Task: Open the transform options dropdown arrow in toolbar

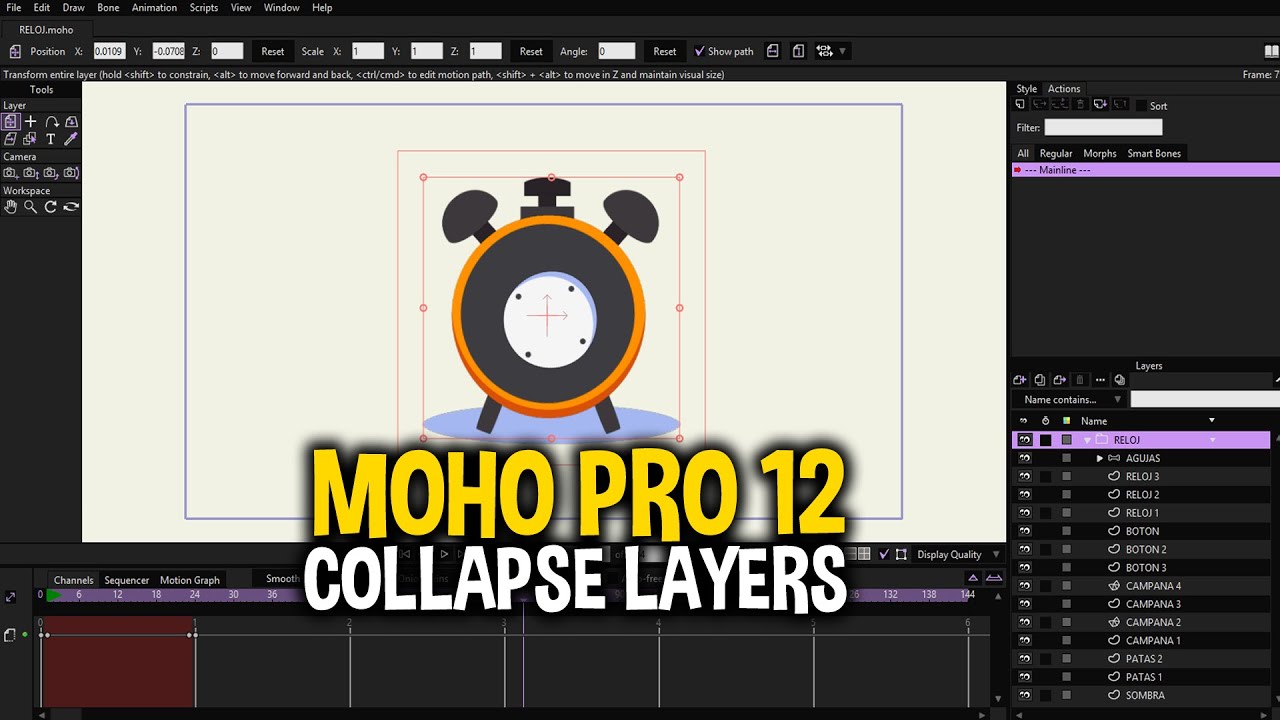Action: click(x=843, y=51)
